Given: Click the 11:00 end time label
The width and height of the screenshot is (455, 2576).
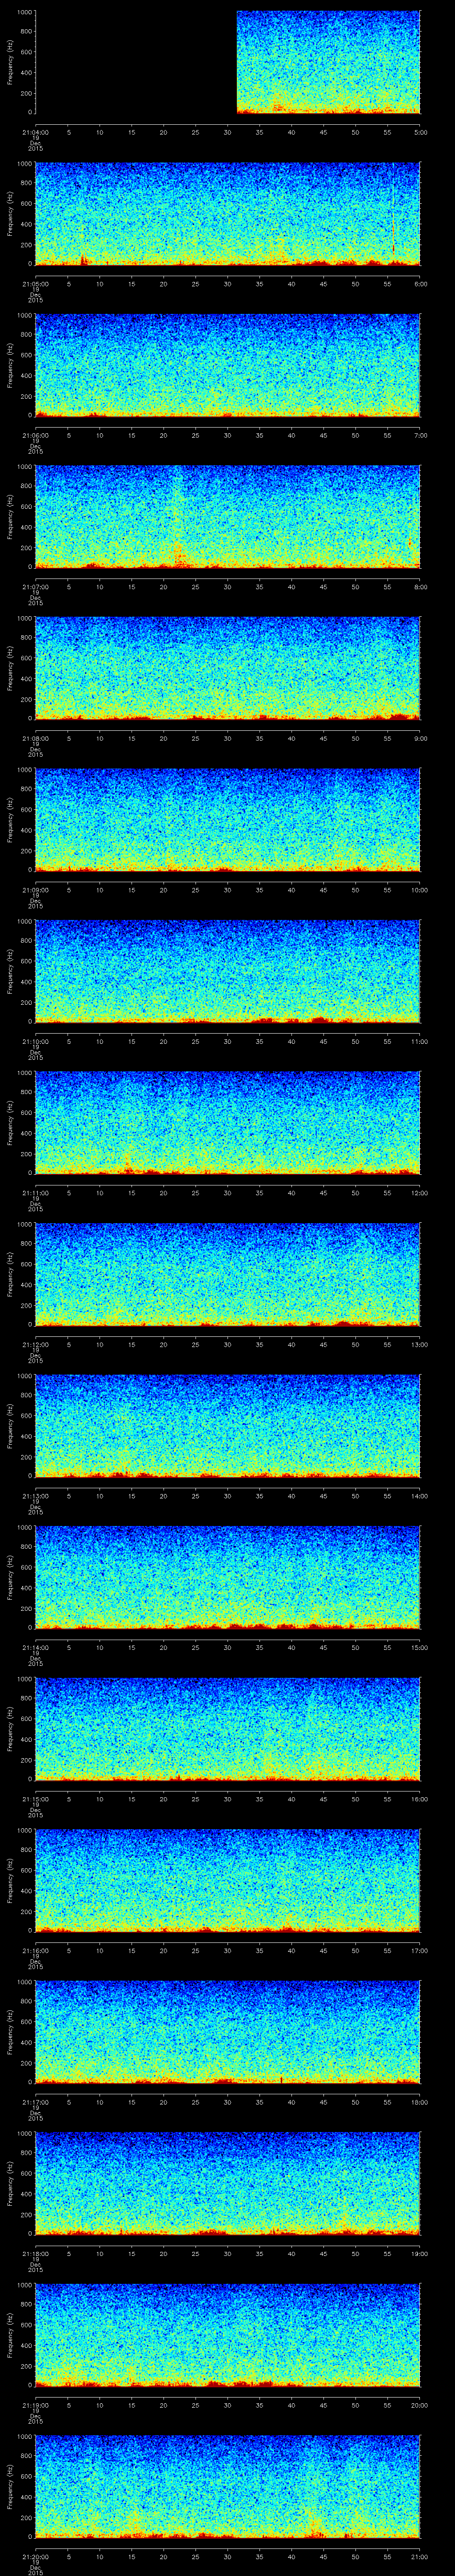Looking at the screenshot, I should pyautogui.click(x=419, y=1041).
